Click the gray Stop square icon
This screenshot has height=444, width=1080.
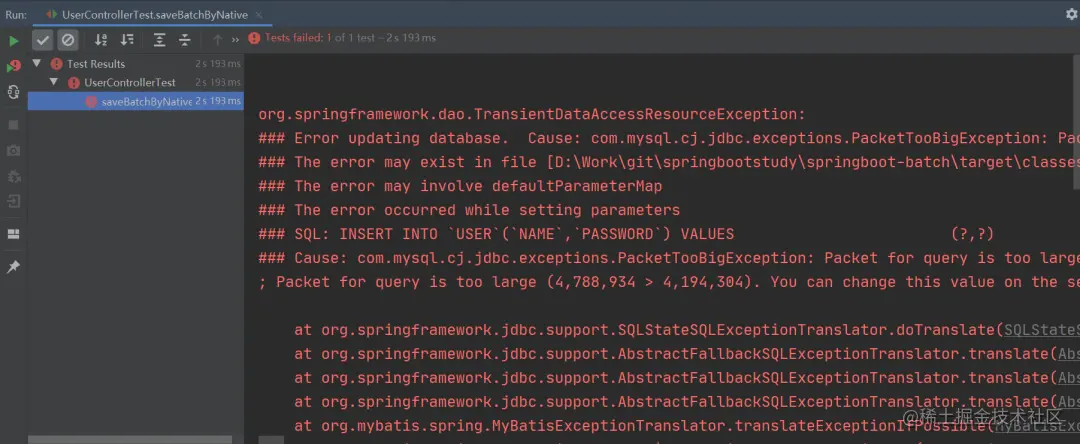(13, 125)
